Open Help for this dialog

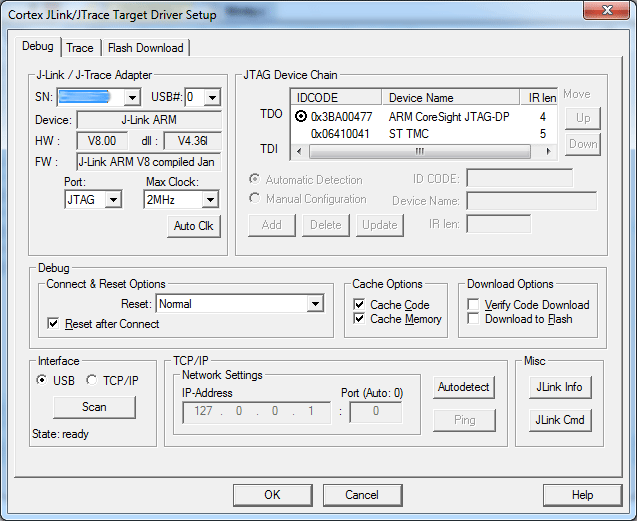click(583, 495)
